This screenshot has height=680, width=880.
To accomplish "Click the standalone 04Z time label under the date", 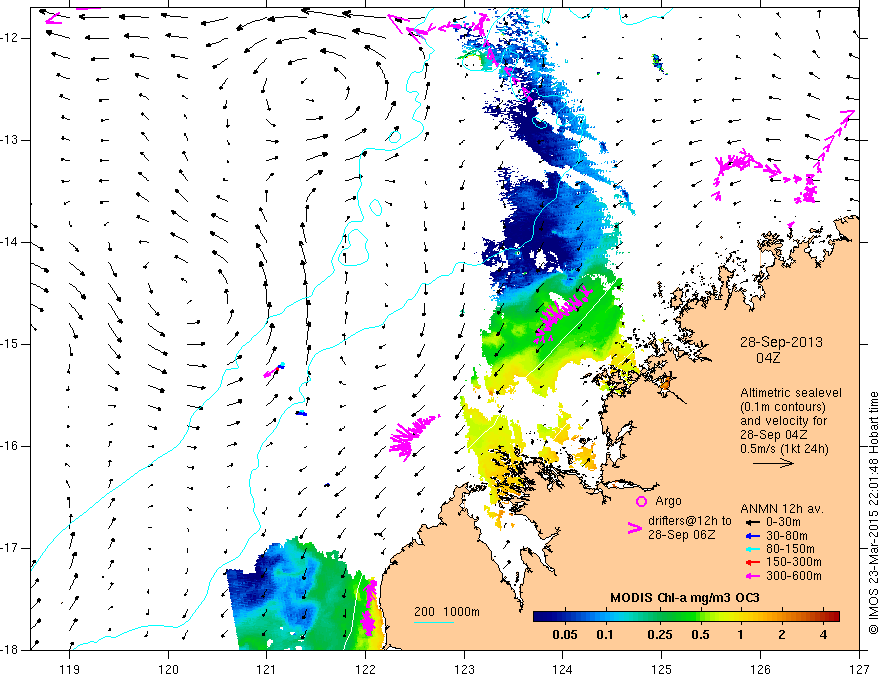I will click(768, 358).
